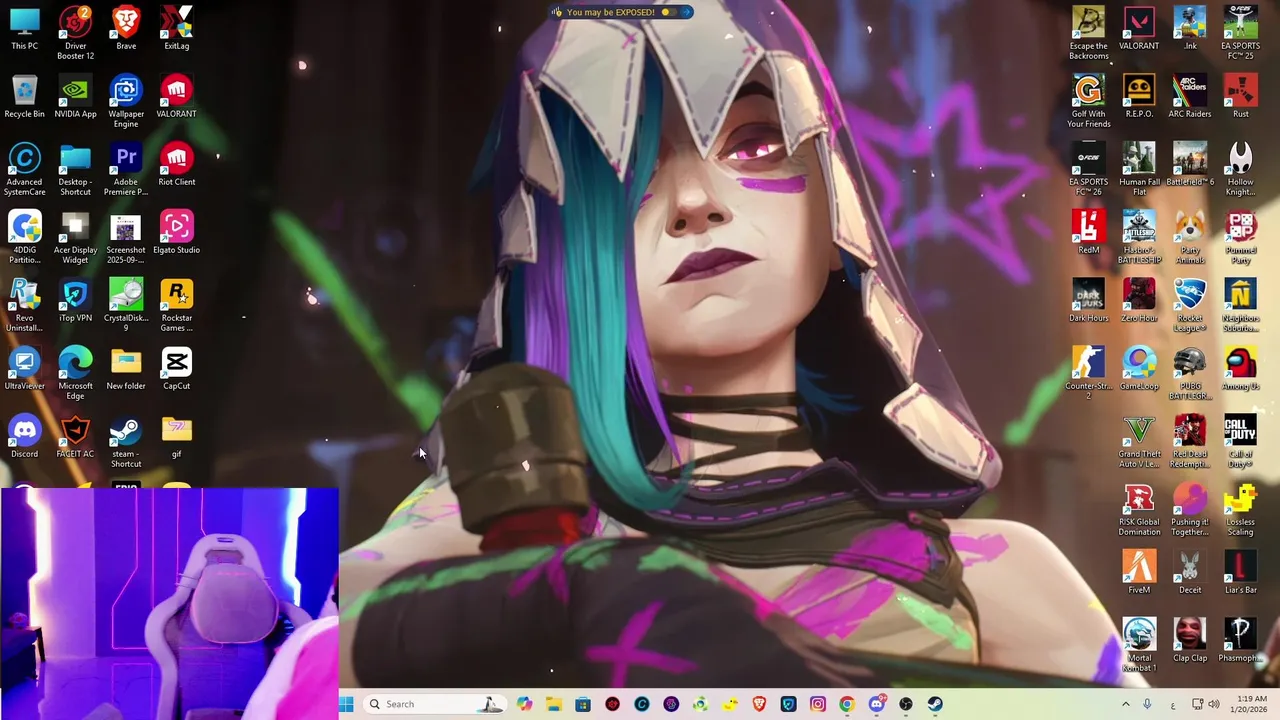This screenshot has width=1280, height=720.
Task: Open This PC desktop icon
Action: [x=25, y=28]
